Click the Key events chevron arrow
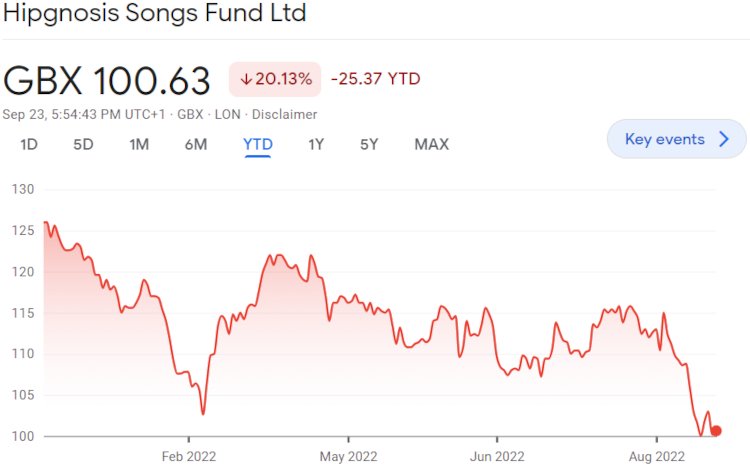 (x=725, y=139)
